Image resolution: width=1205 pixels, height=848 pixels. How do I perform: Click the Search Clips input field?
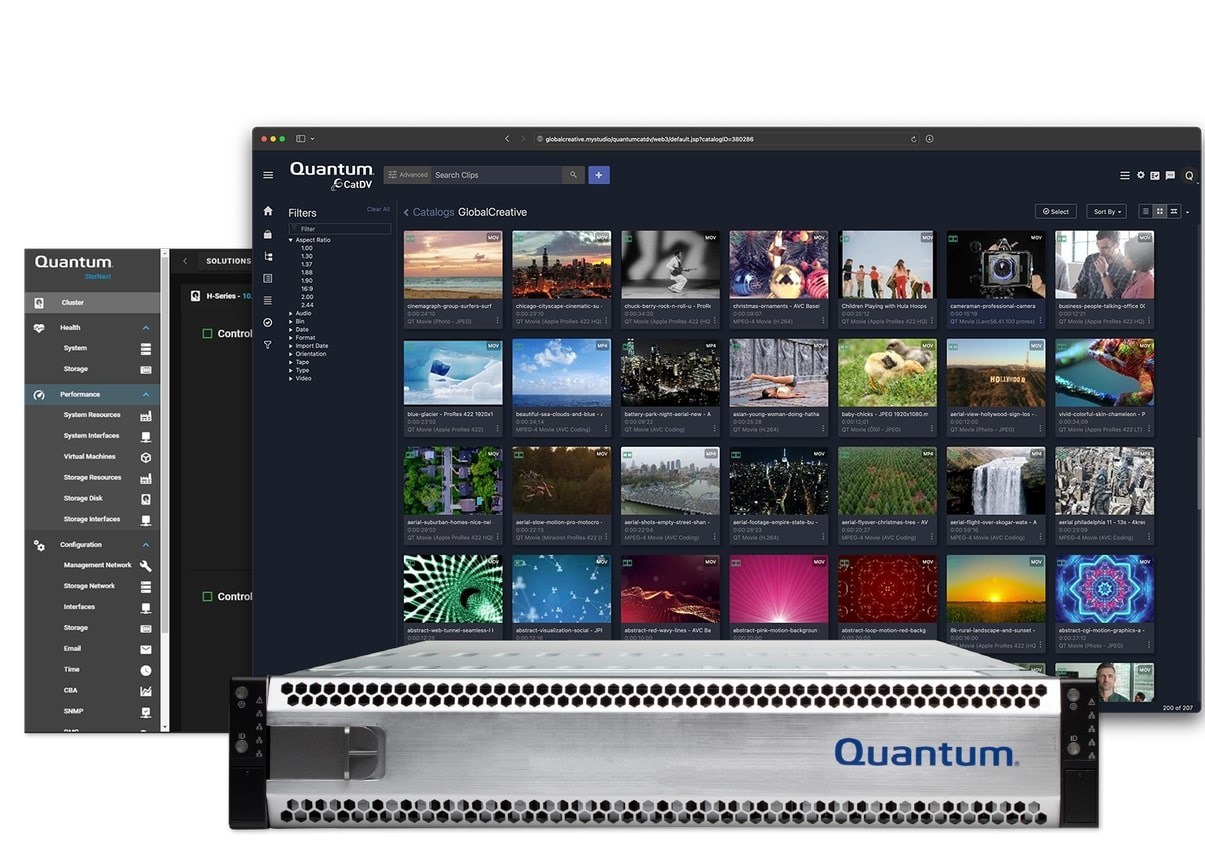[495, 175]
